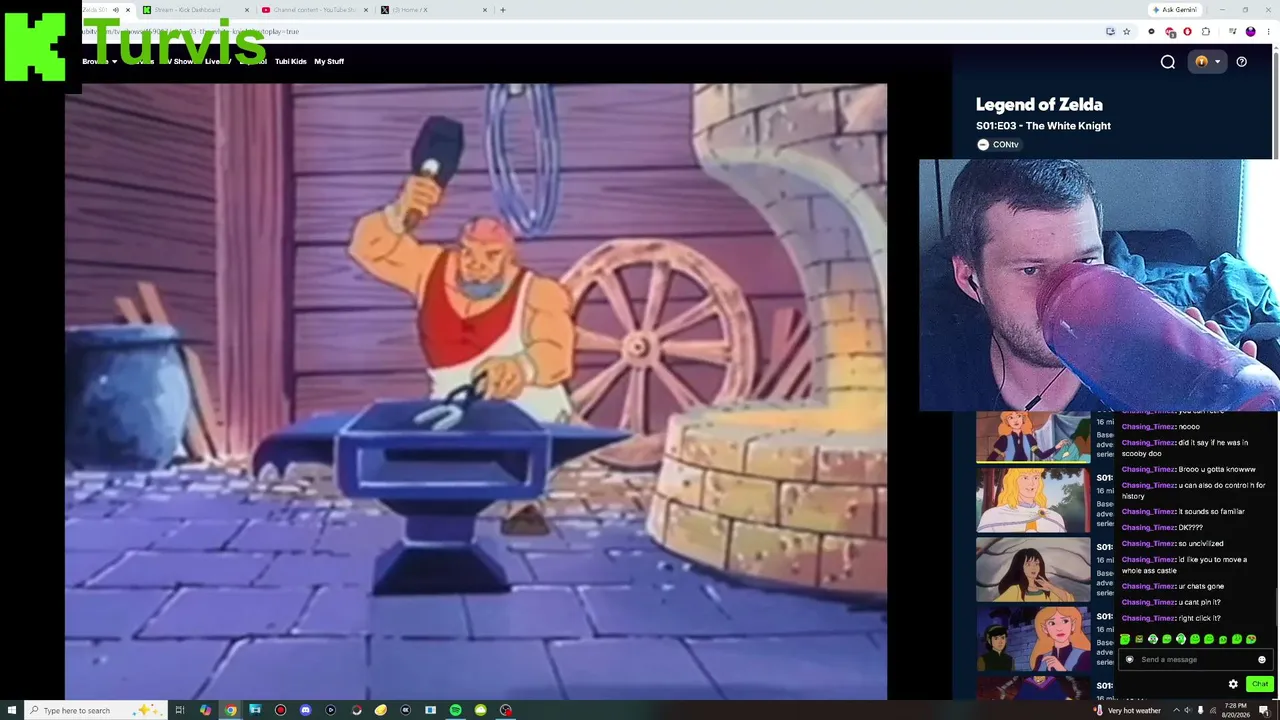Click the blacksmith cartoon video player

pos(476,391)
